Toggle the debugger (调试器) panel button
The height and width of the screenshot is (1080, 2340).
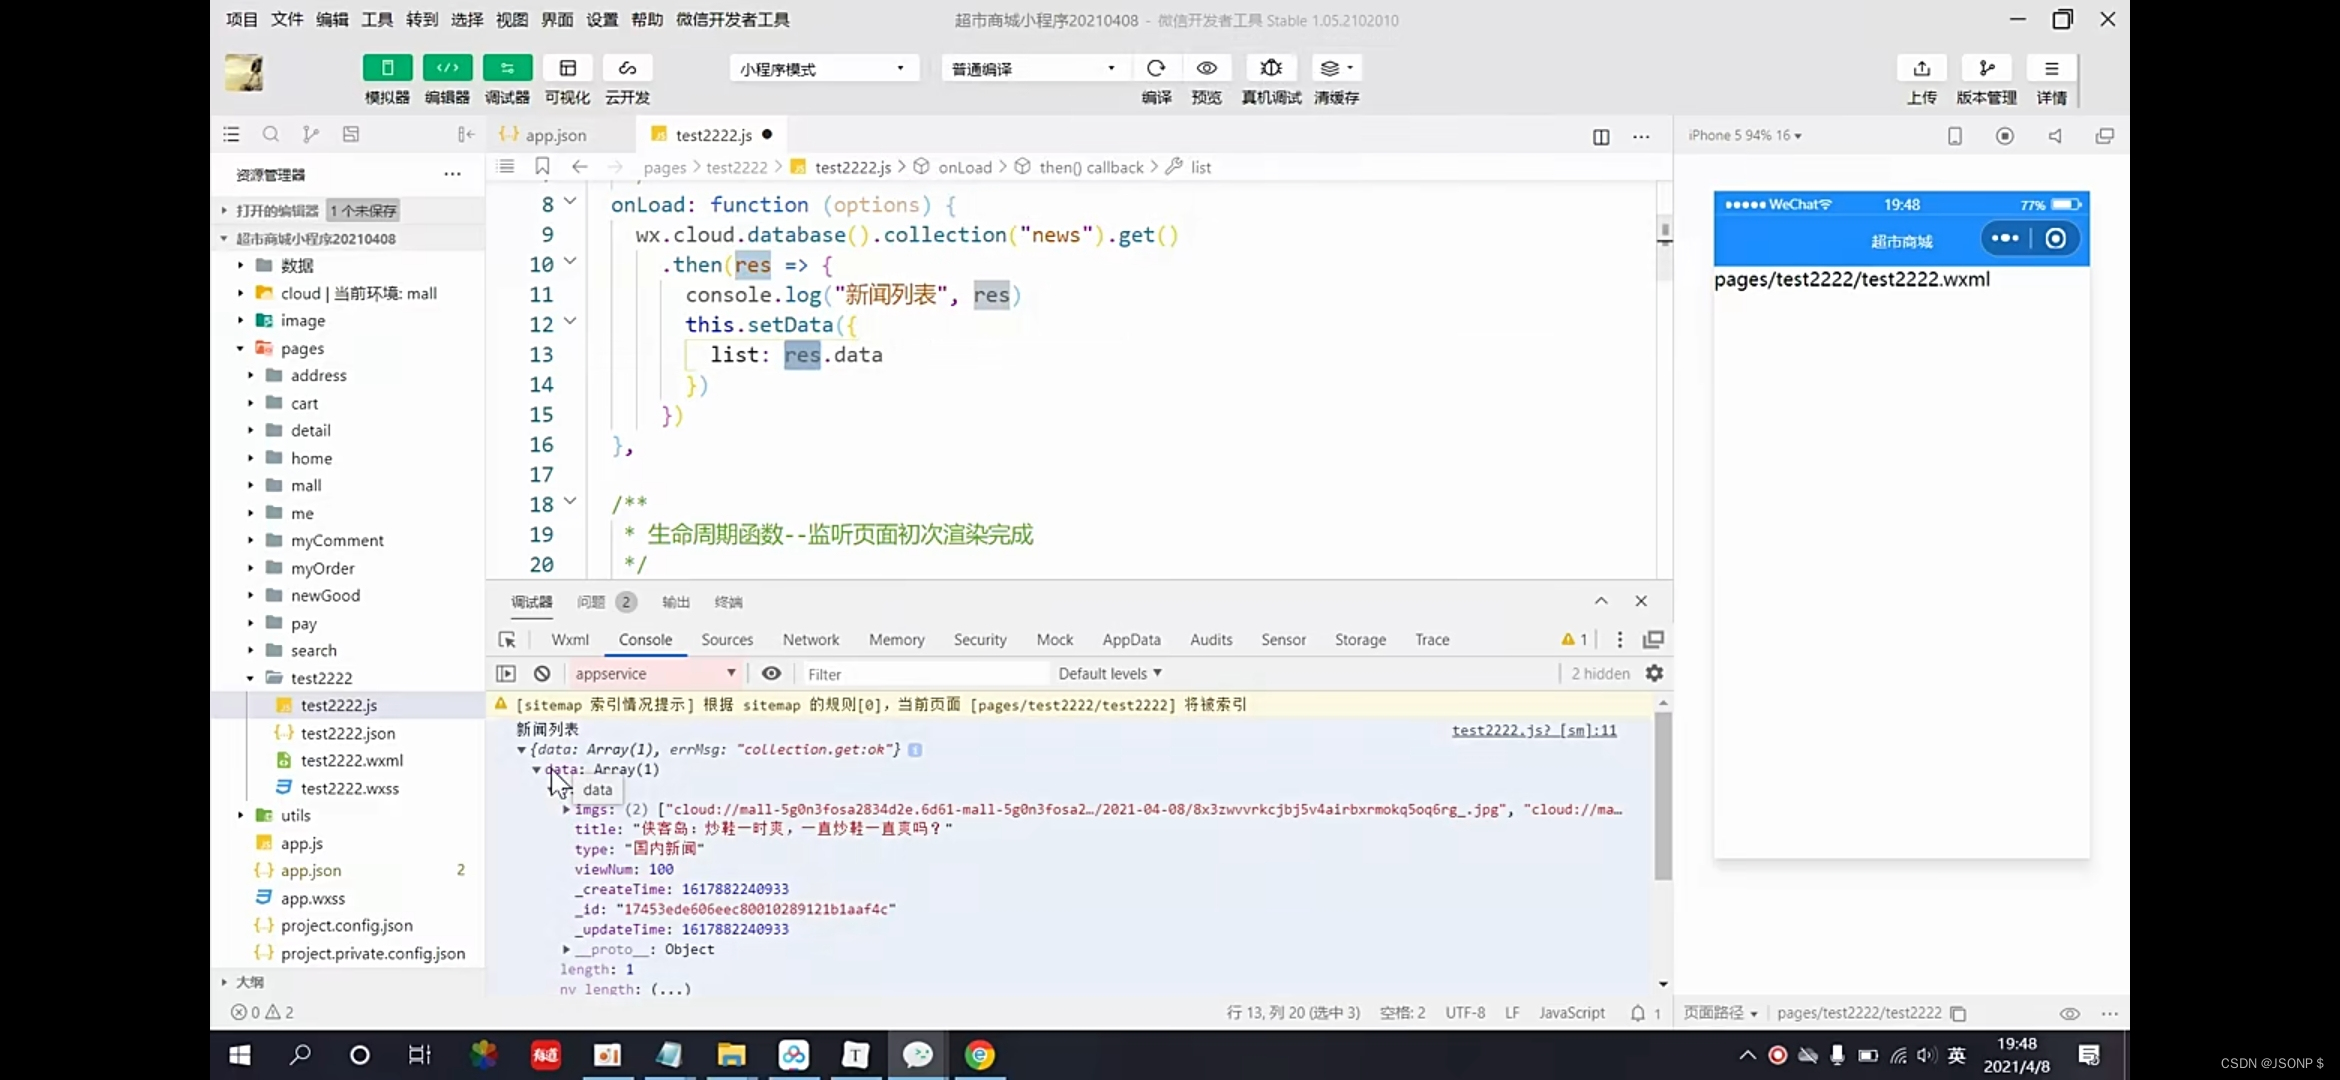pos(507,68)
